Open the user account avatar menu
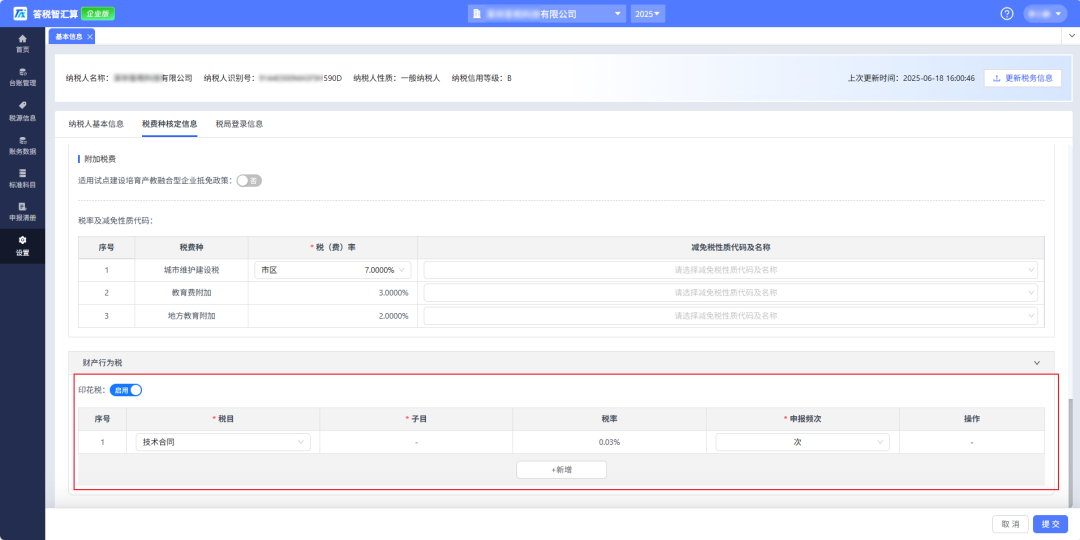The height and width of the screenshot is (540, 1080). coord(1045,14)
